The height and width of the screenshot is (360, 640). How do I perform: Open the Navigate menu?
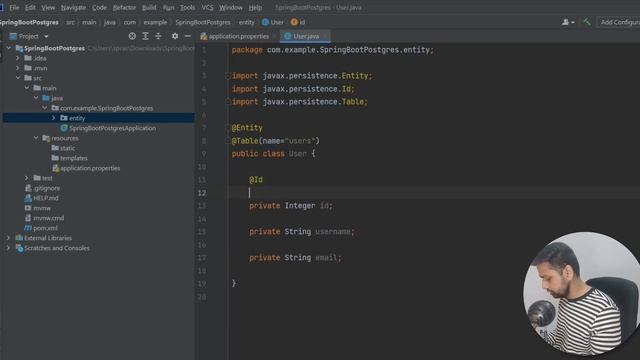[x=73, y=7]
